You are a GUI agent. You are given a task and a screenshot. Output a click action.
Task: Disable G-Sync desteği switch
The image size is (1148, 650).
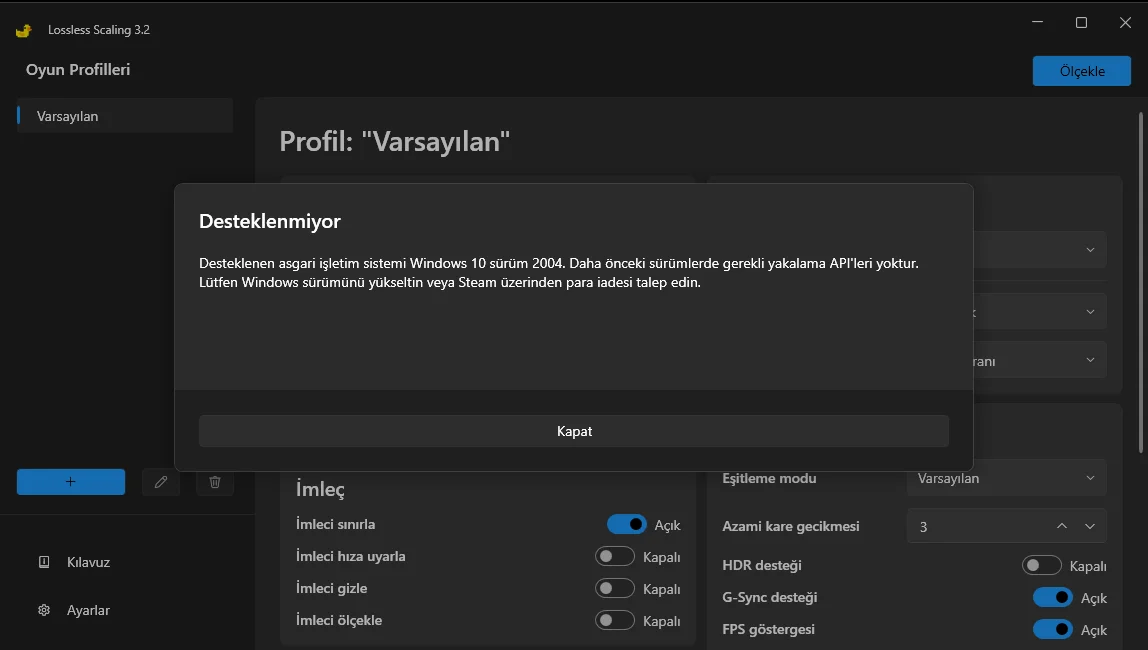click(1053, 597)
